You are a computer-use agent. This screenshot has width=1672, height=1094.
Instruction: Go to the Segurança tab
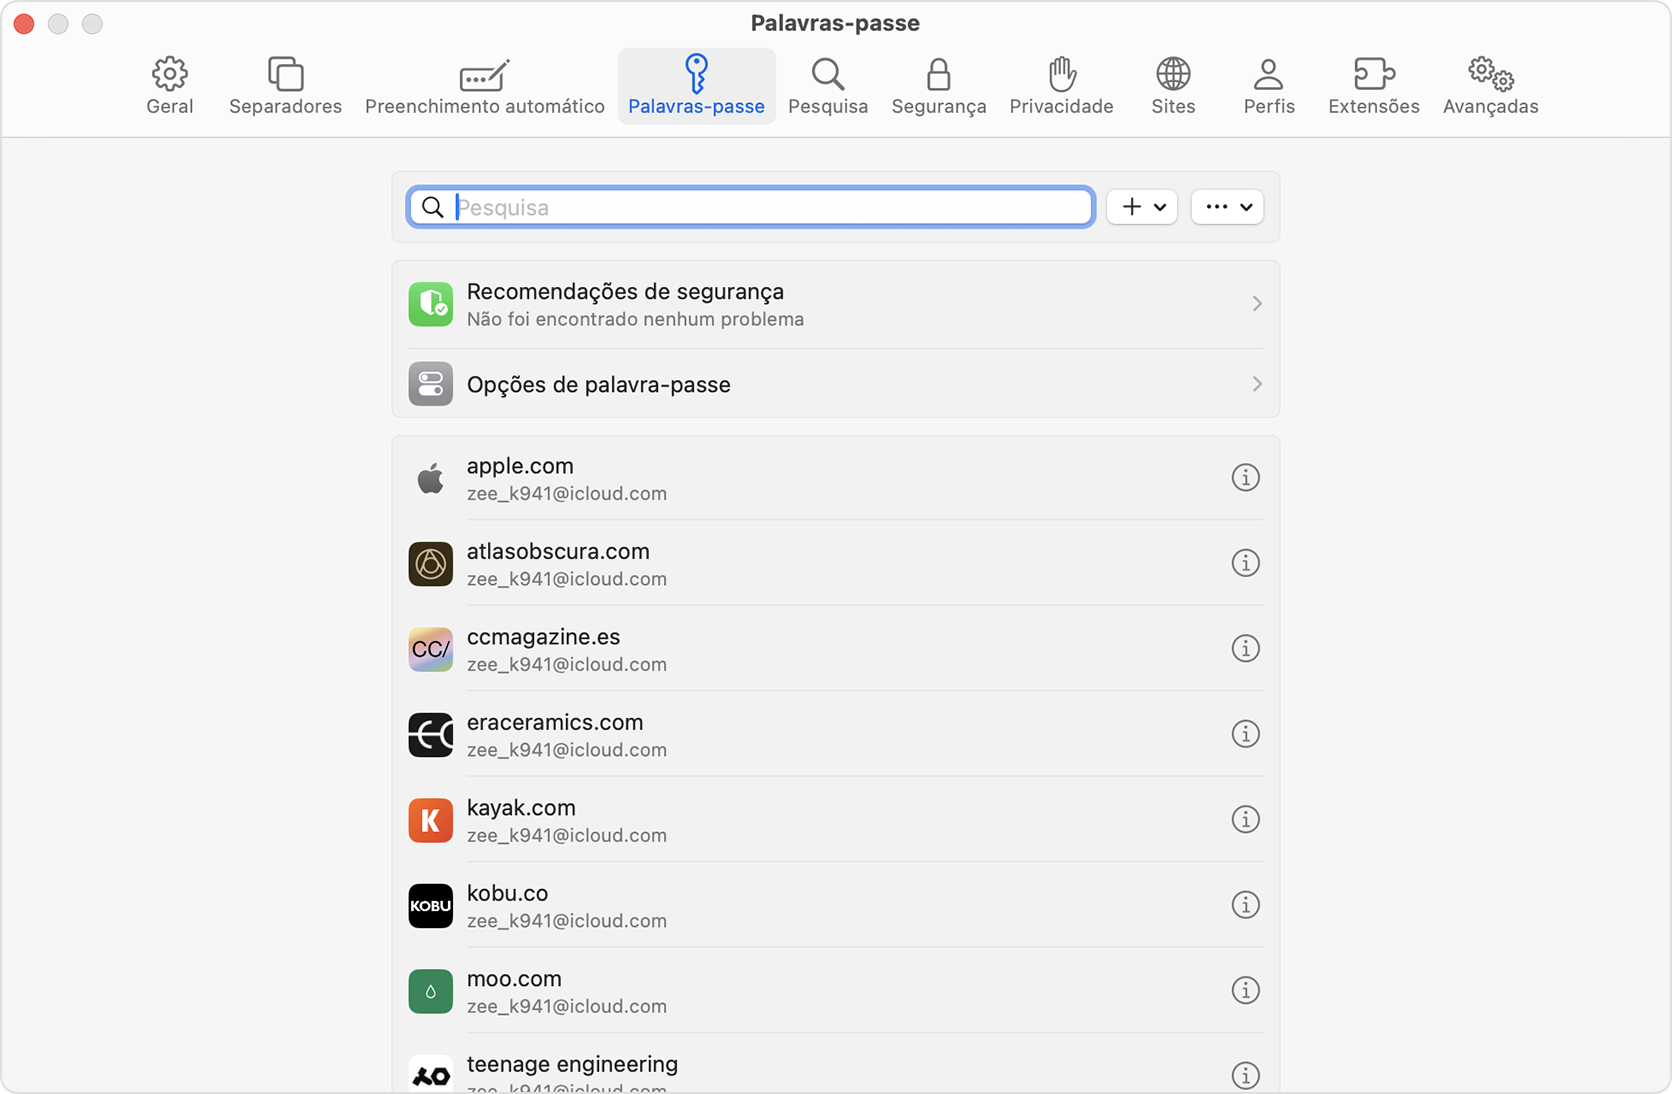tap(938, 86)
